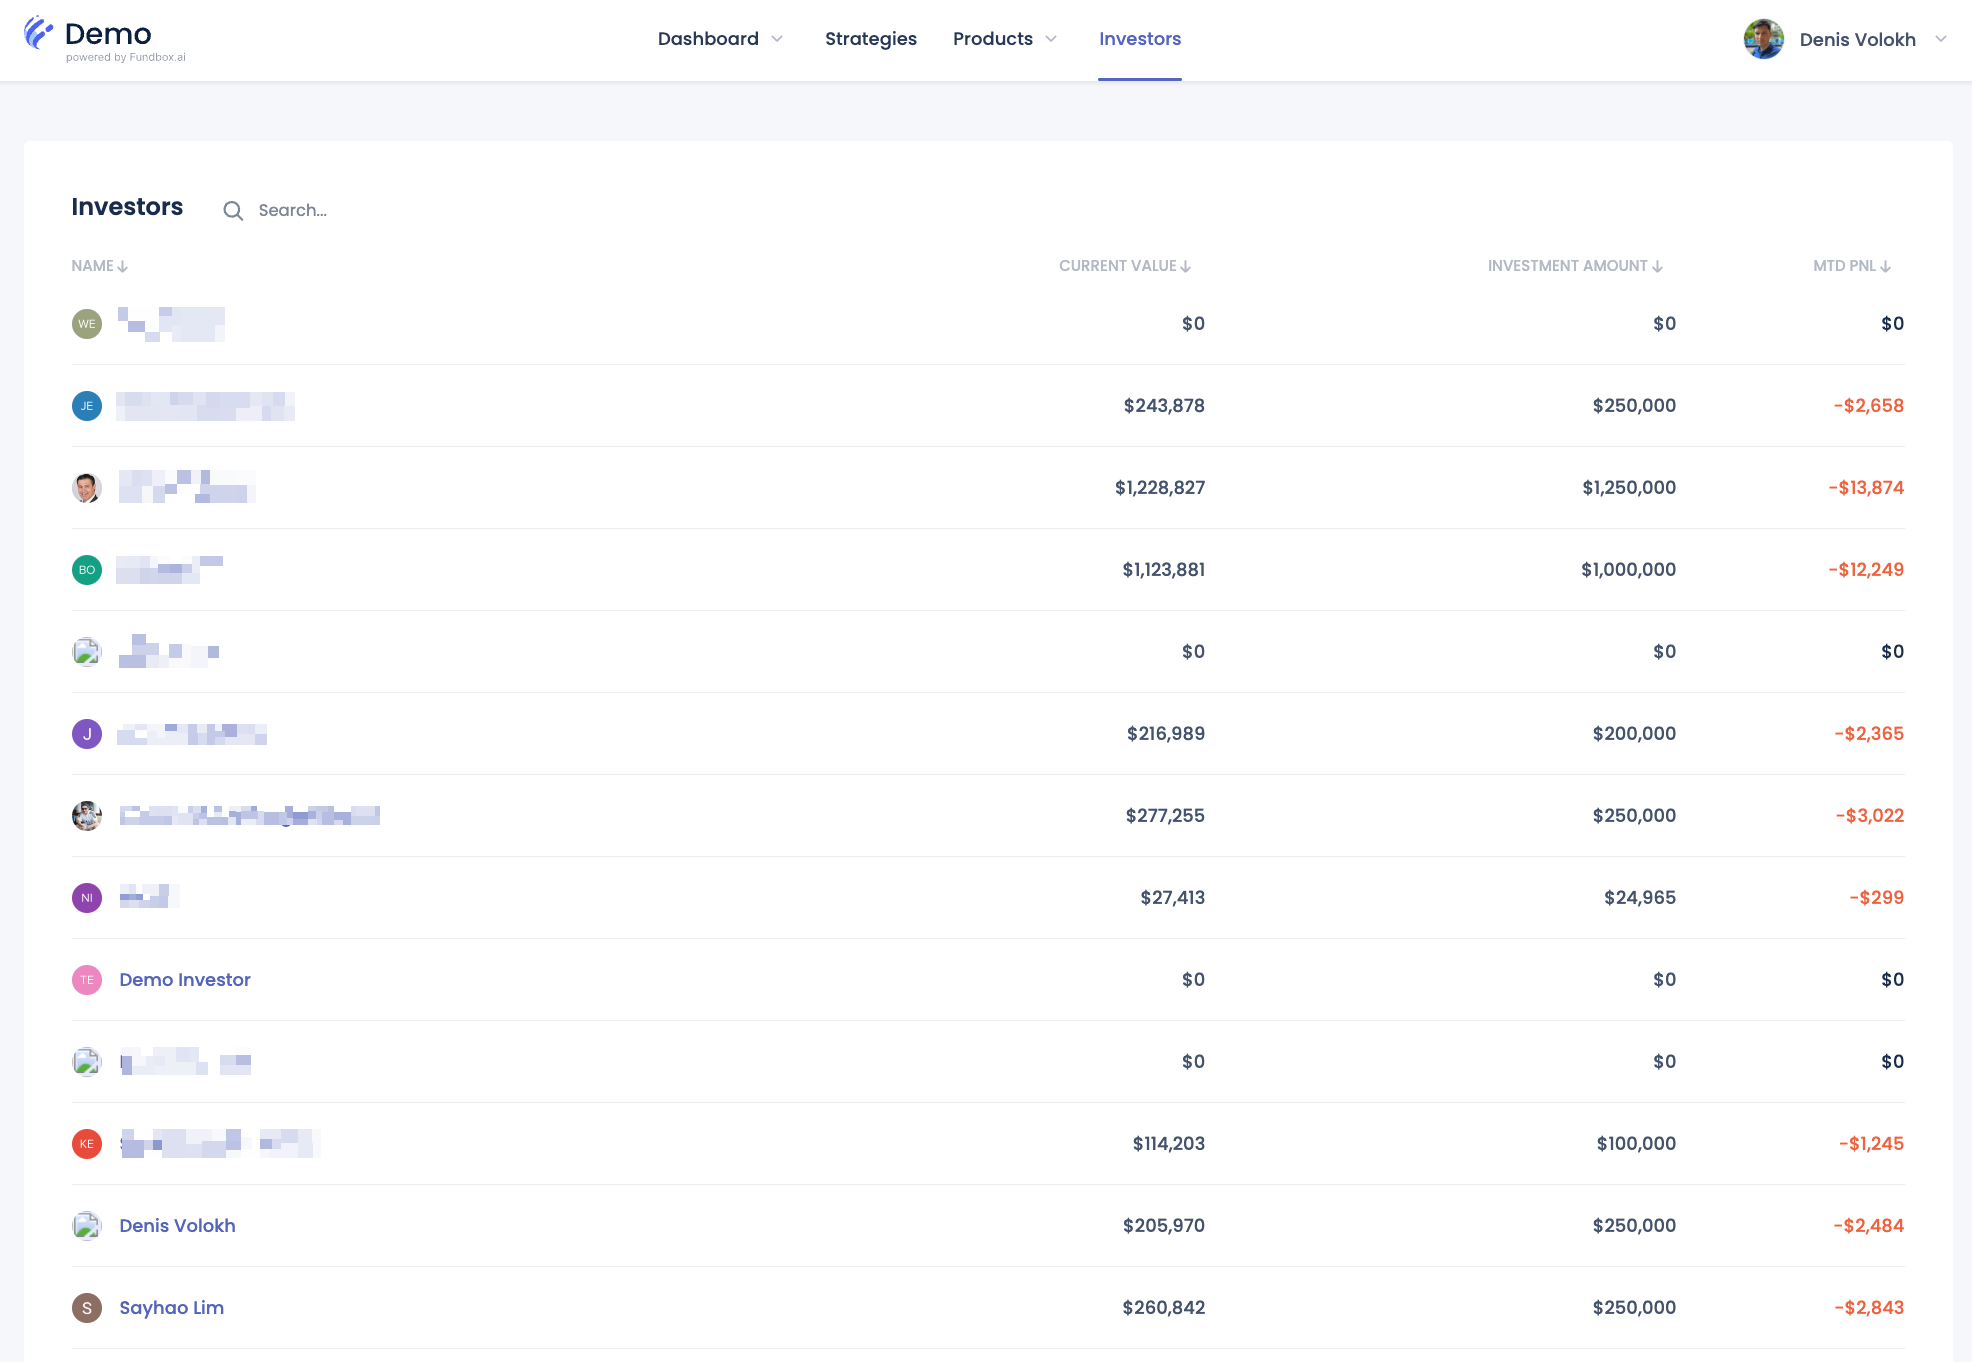
Task: Sort by Current Value column
Action: click(1125, 266)
